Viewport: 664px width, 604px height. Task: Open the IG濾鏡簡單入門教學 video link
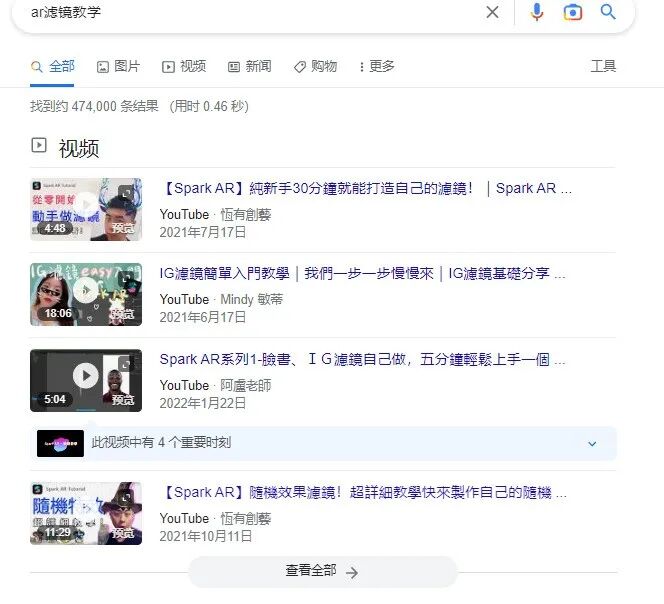tap(362, 274)
